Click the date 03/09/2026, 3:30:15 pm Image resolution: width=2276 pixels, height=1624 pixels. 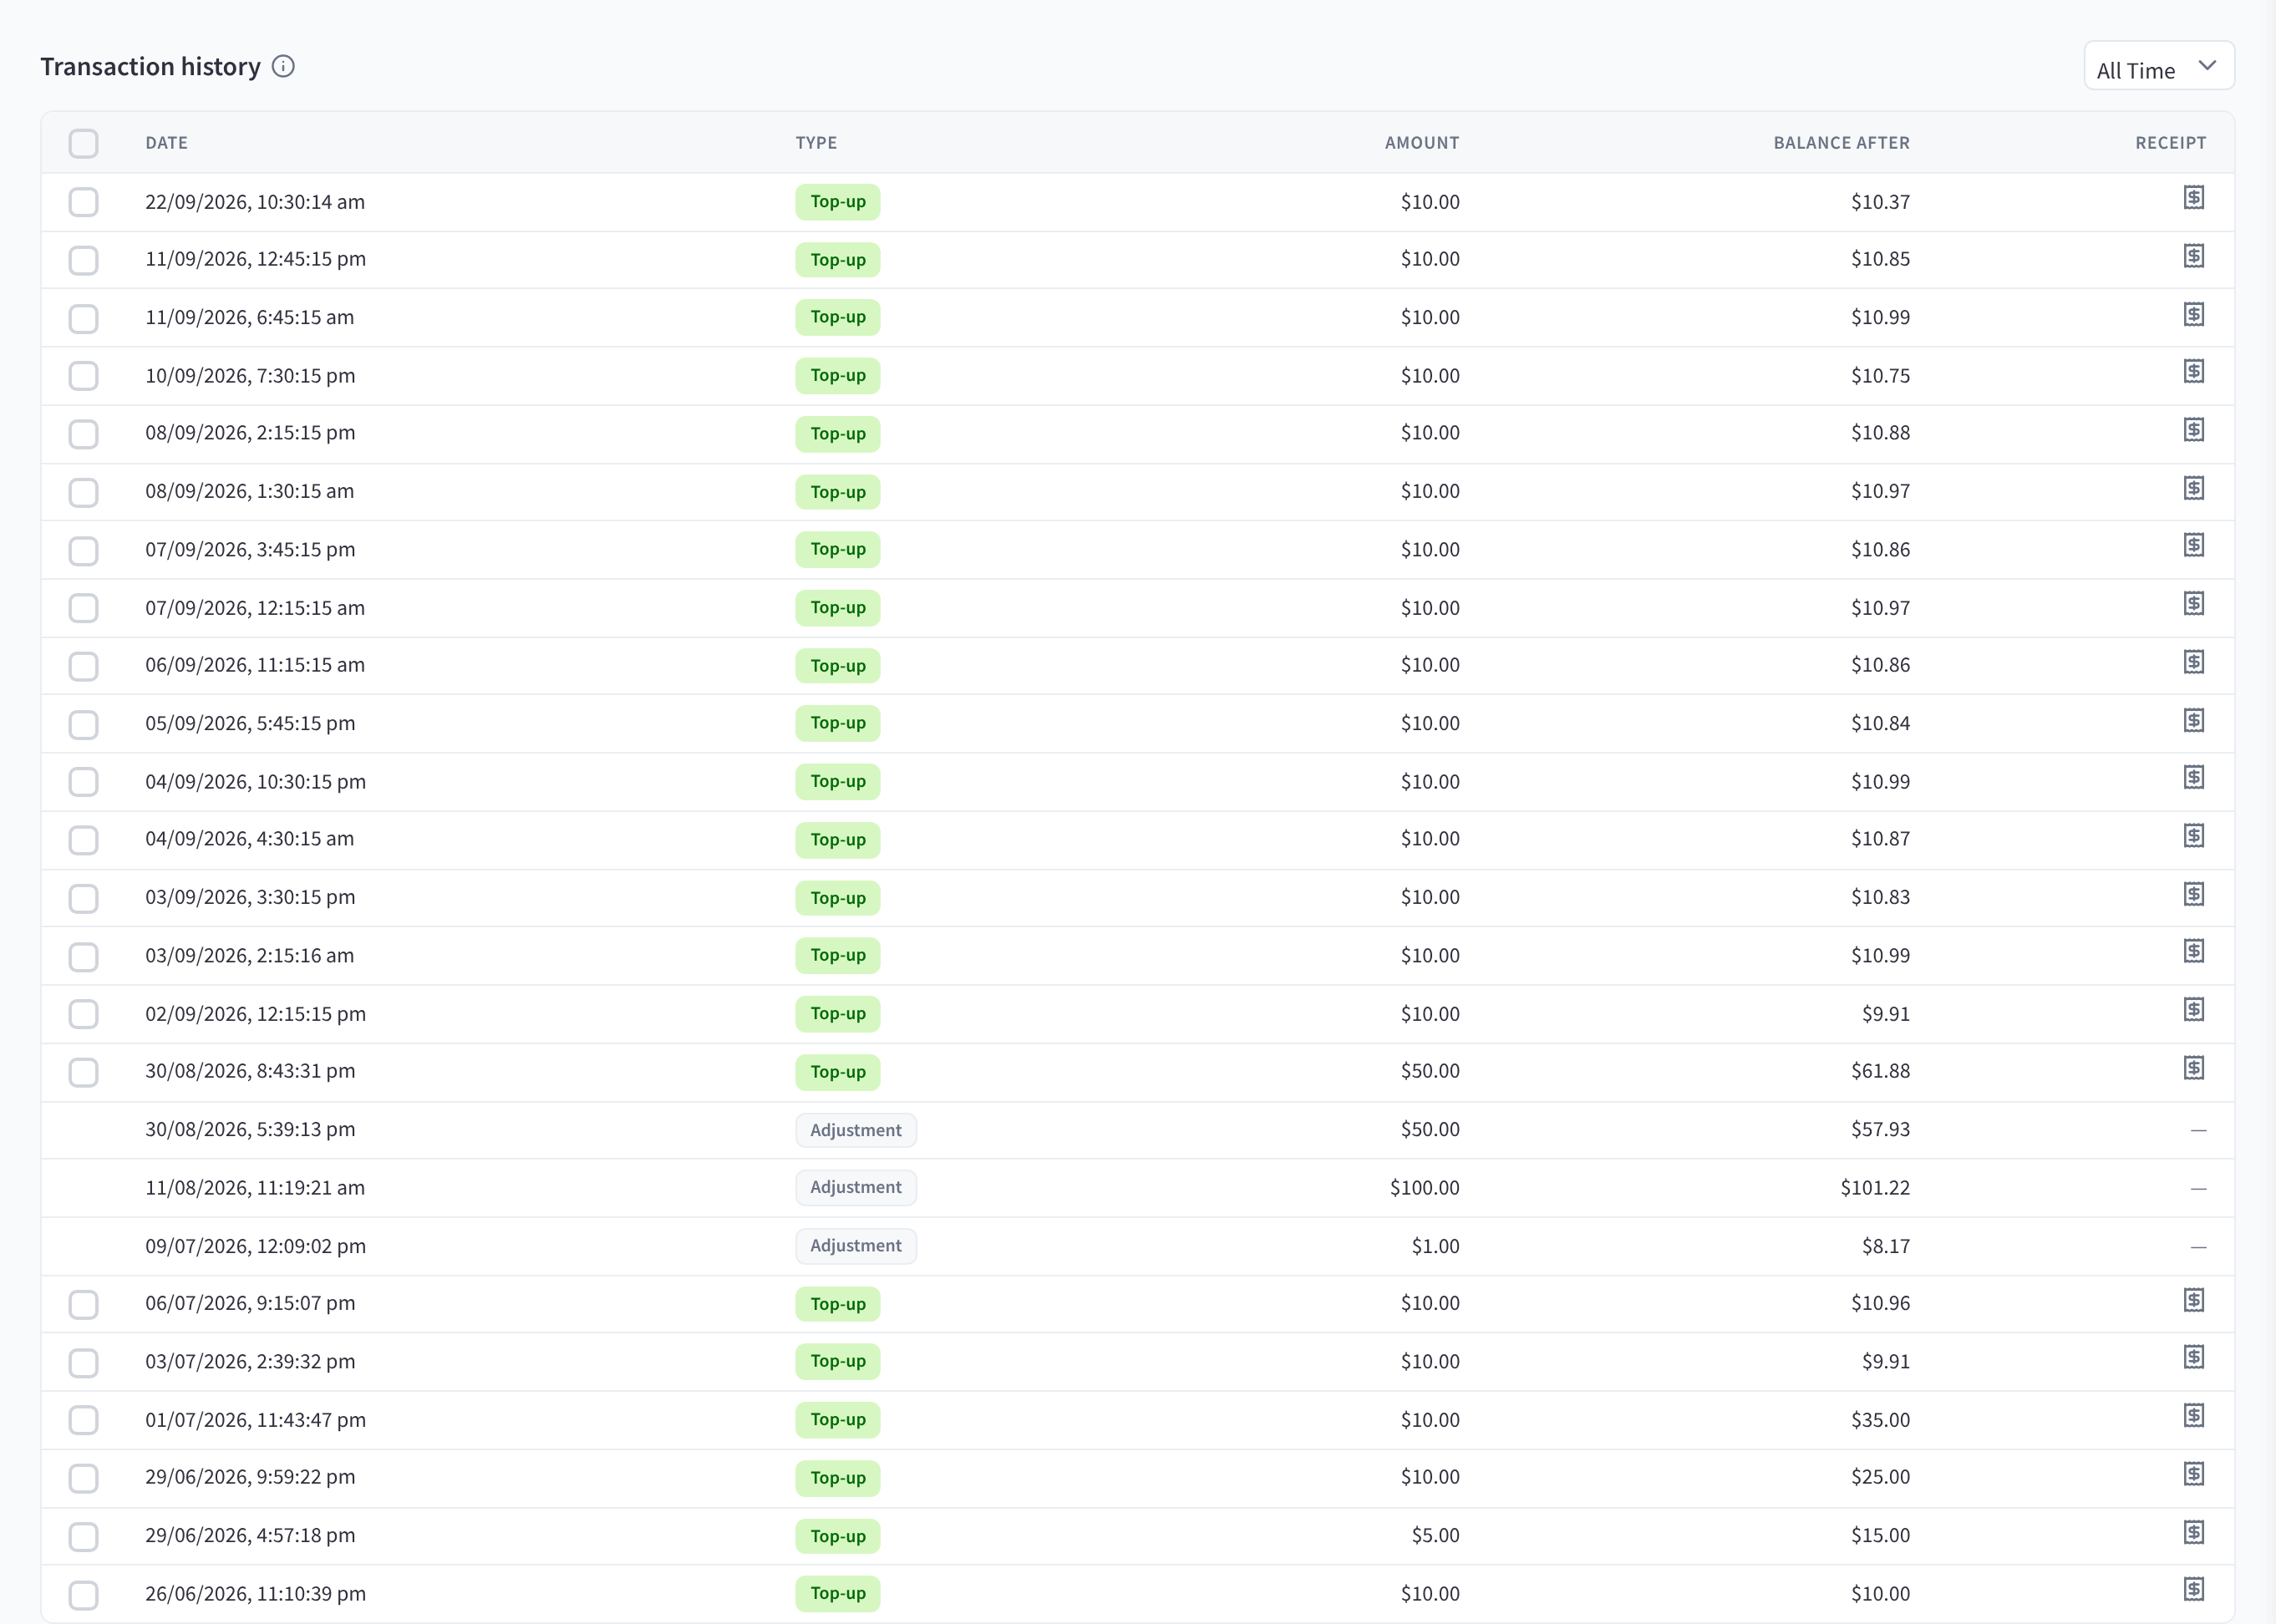pos(250,897)
